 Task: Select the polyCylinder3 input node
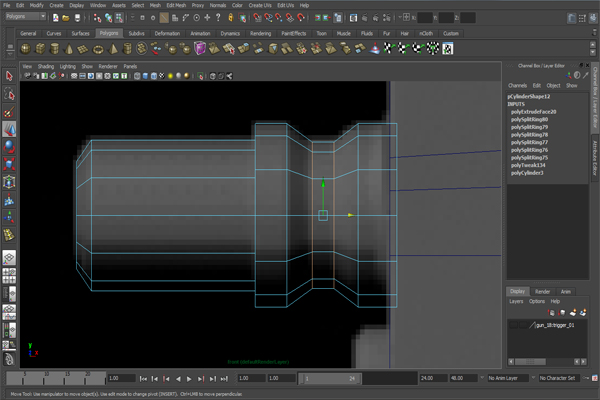[527, 173]
